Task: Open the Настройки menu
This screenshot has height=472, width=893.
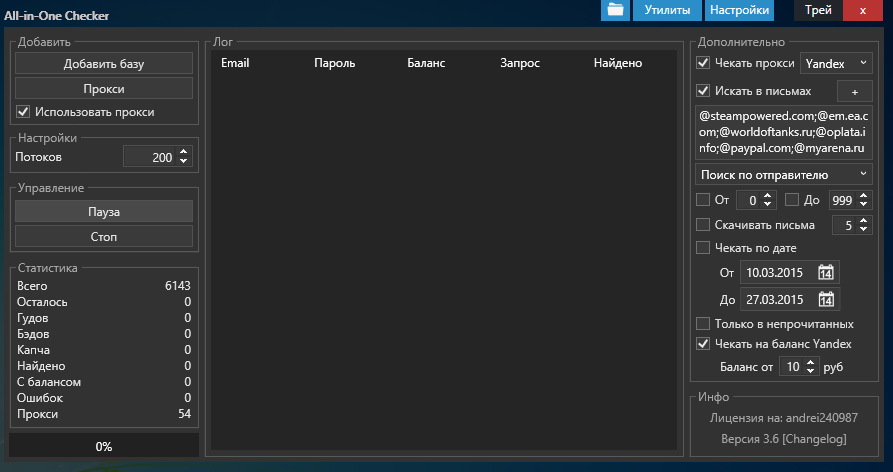Action: click(x=739, y=10)
